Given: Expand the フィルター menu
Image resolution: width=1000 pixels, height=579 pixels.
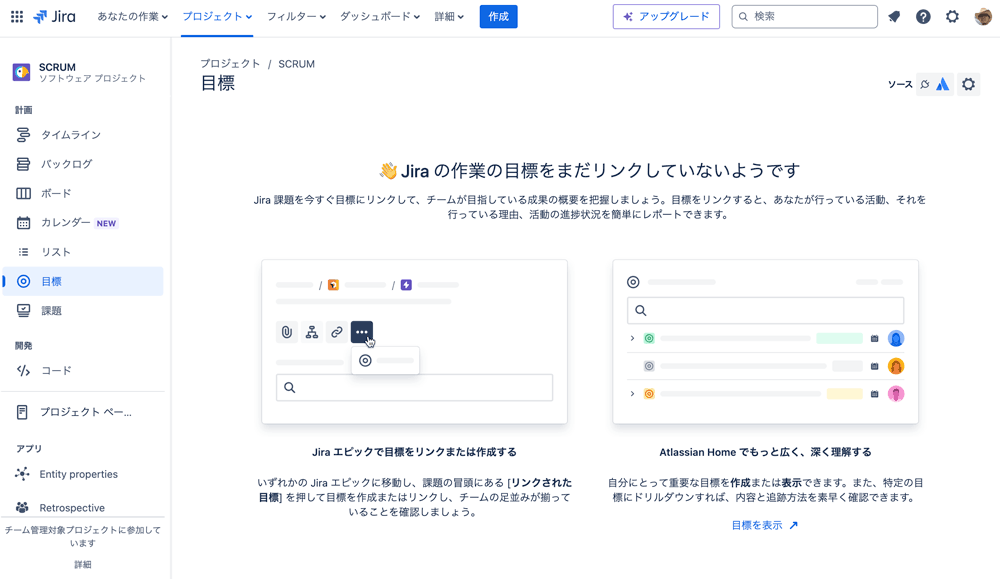Looking at the screenshot, I should pyautogui.click(x=296, y=17).
